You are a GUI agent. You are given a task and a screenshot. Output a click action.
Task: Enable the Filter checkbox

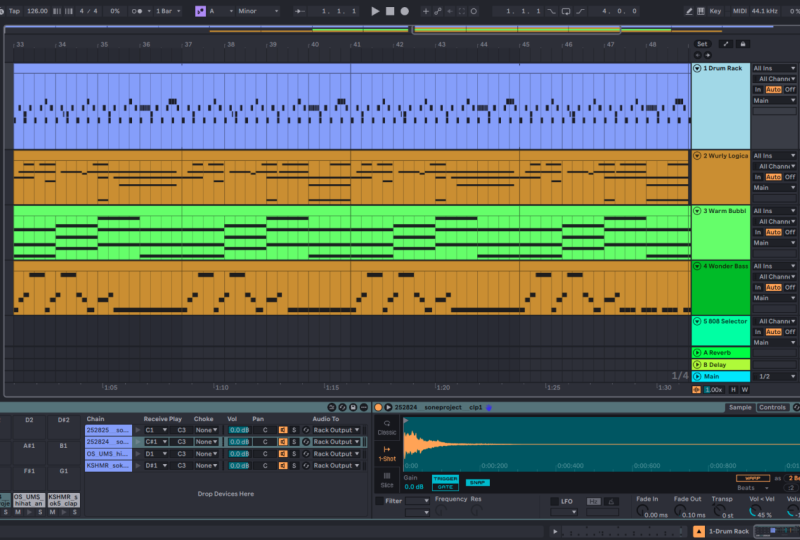point(379,501)
